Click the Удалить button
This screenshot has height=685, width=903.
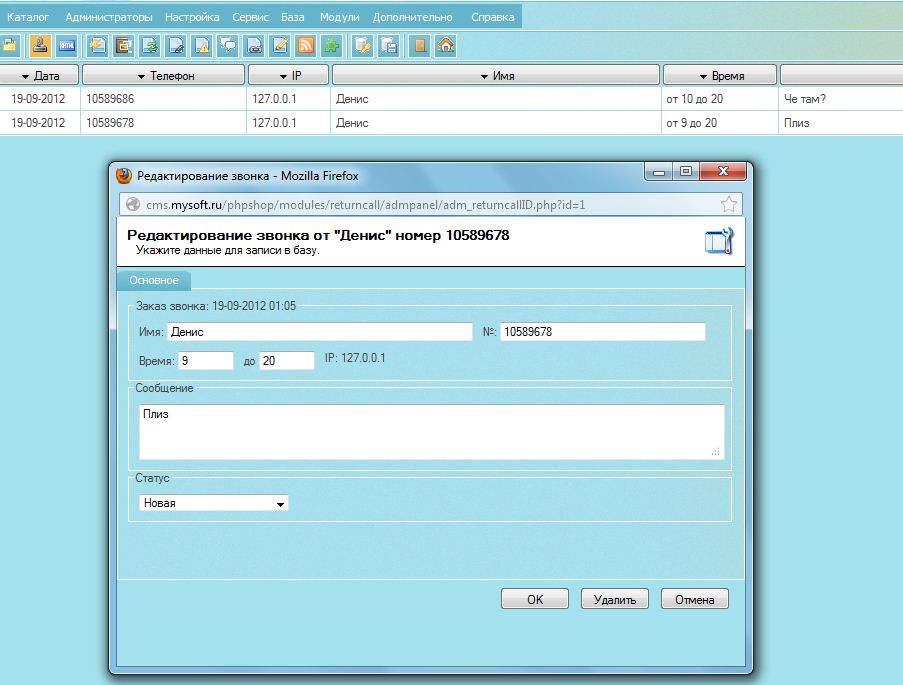pos(614,599)
